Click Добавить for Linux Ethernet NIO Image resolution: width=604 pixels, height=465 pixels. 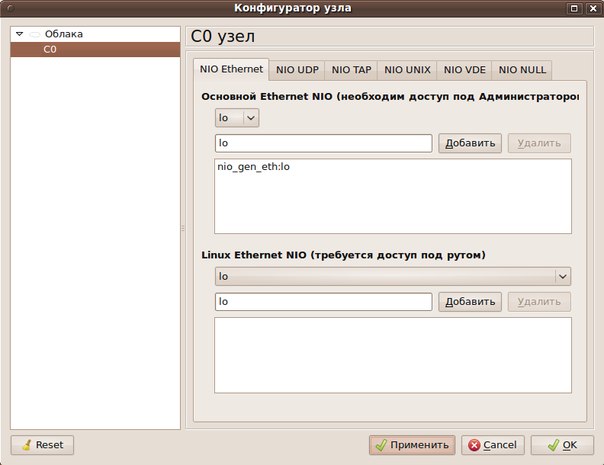(470, 302)
